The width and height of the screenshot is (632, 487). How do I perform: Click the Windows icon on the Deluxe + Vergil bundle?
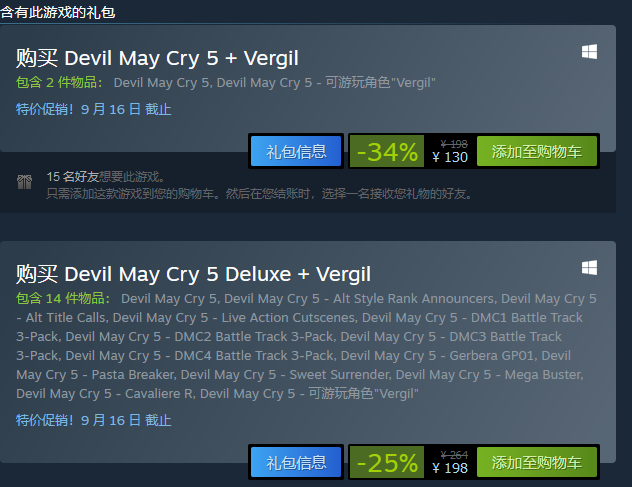pos(589,268)
